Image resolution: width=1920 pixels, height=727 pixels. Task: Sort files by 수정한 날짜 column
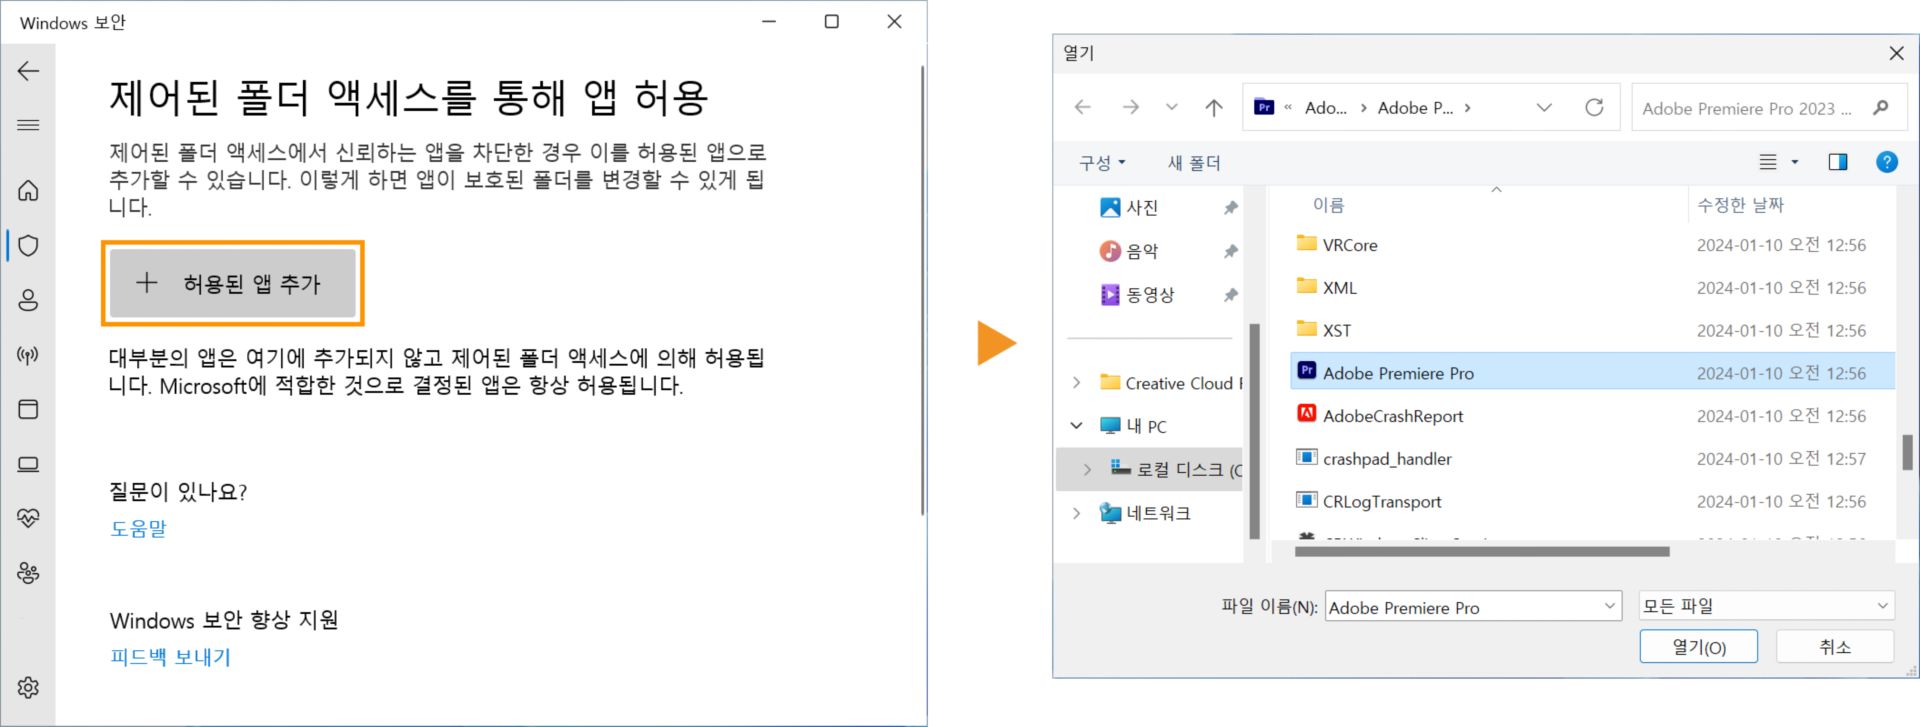[x=1740, y=205]
